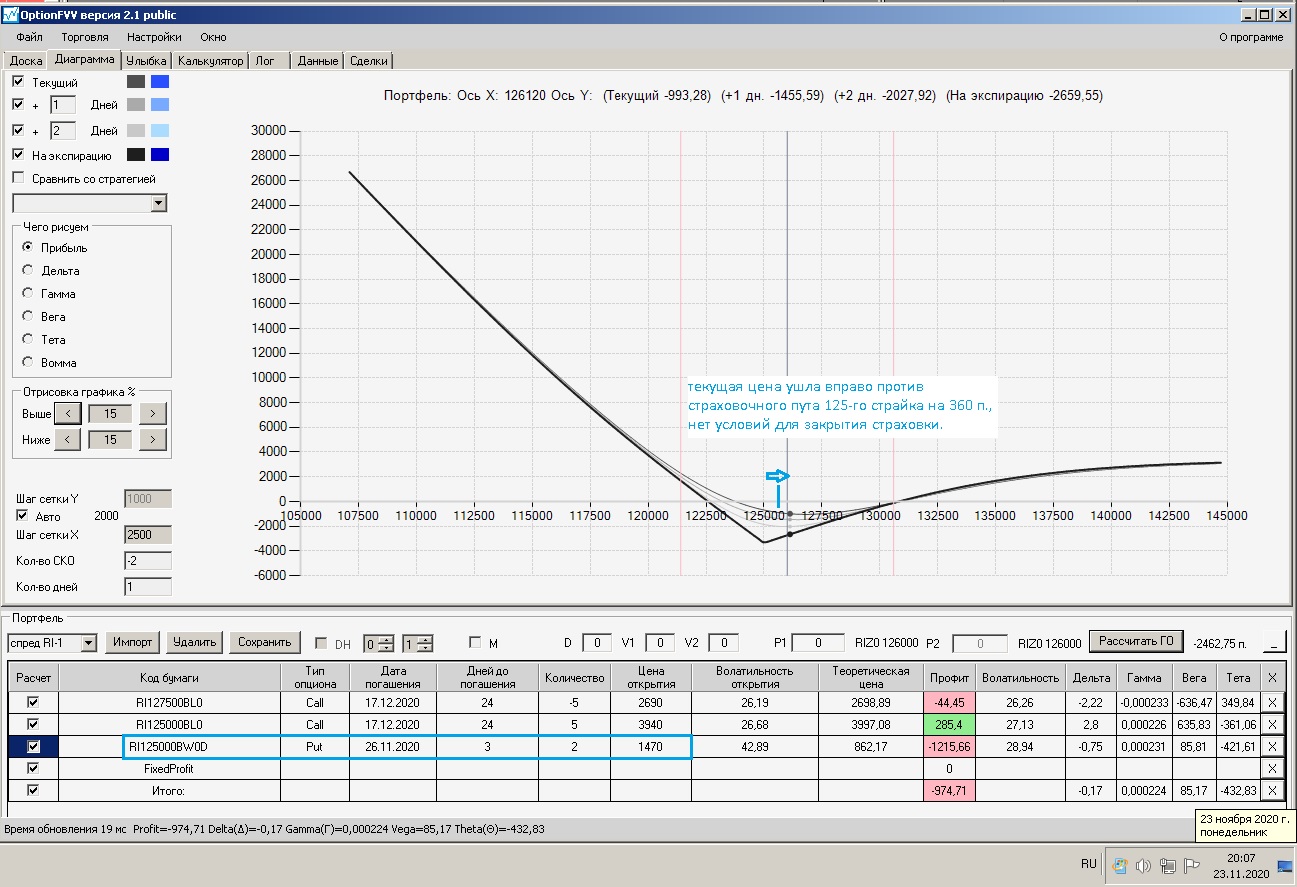Image resolution: width=1297 pixels, height=887 pixels.
Task: Click the Кол-во СКО input field
Action: pos(148,561)
